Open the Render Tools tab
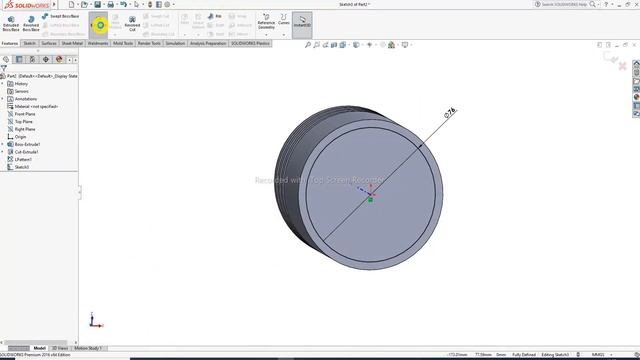This screenshot has width=640, height=360. pyautogui.click(x=149, y=43)
